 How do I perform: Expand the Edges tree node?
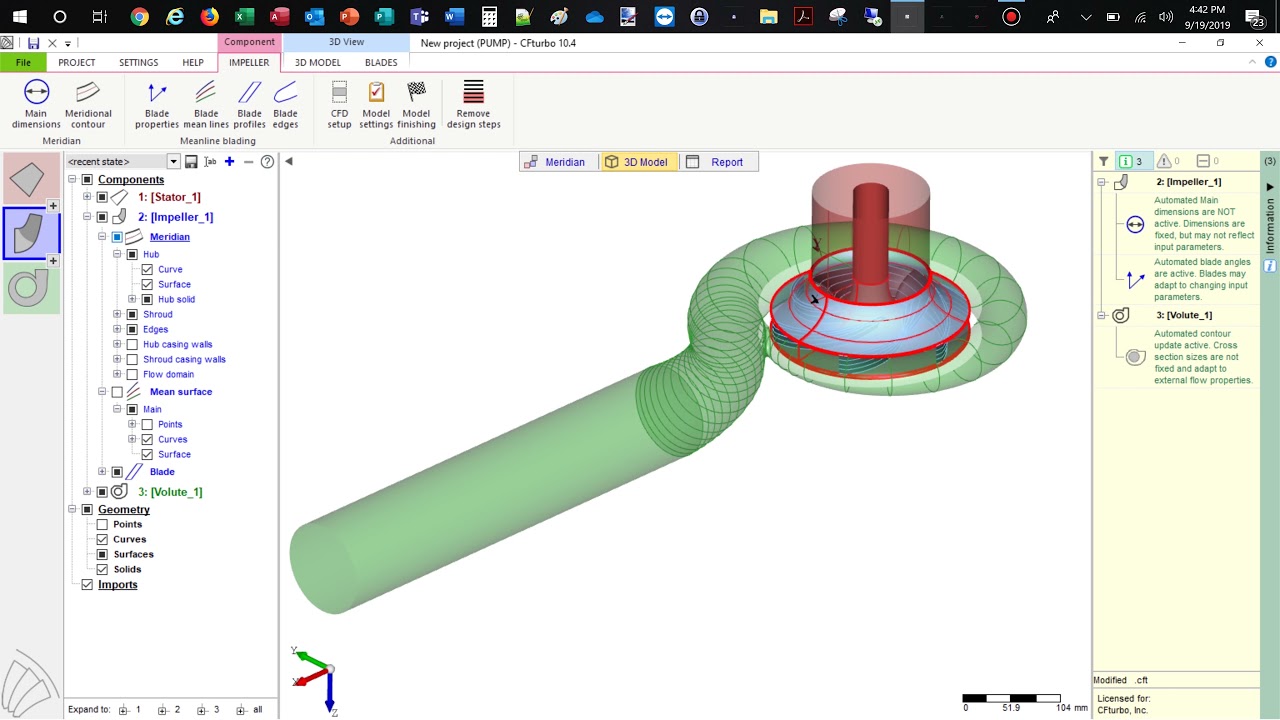[x=117, y=329]
